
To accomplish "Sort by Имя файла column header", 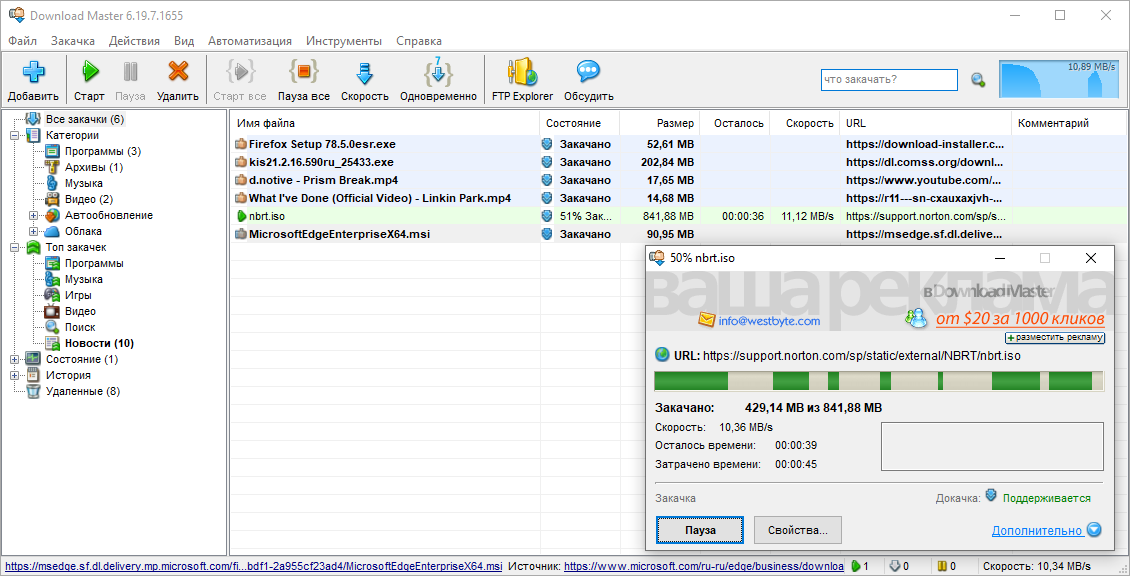I will coord(384,123).
